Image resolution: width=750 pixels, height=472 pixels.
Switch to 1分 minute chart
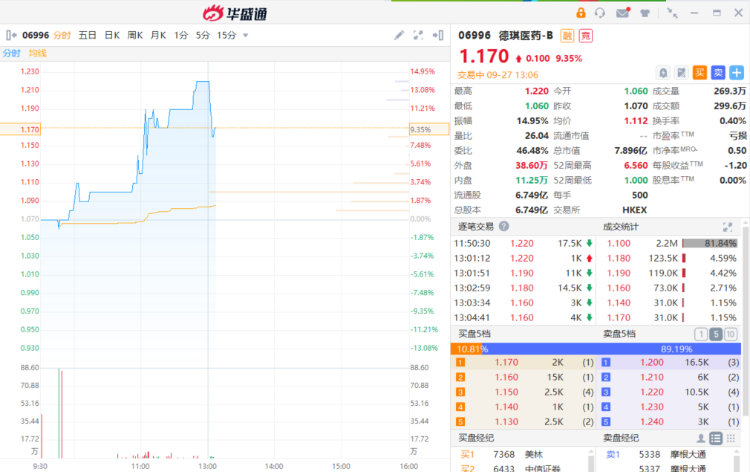point(181,35)
